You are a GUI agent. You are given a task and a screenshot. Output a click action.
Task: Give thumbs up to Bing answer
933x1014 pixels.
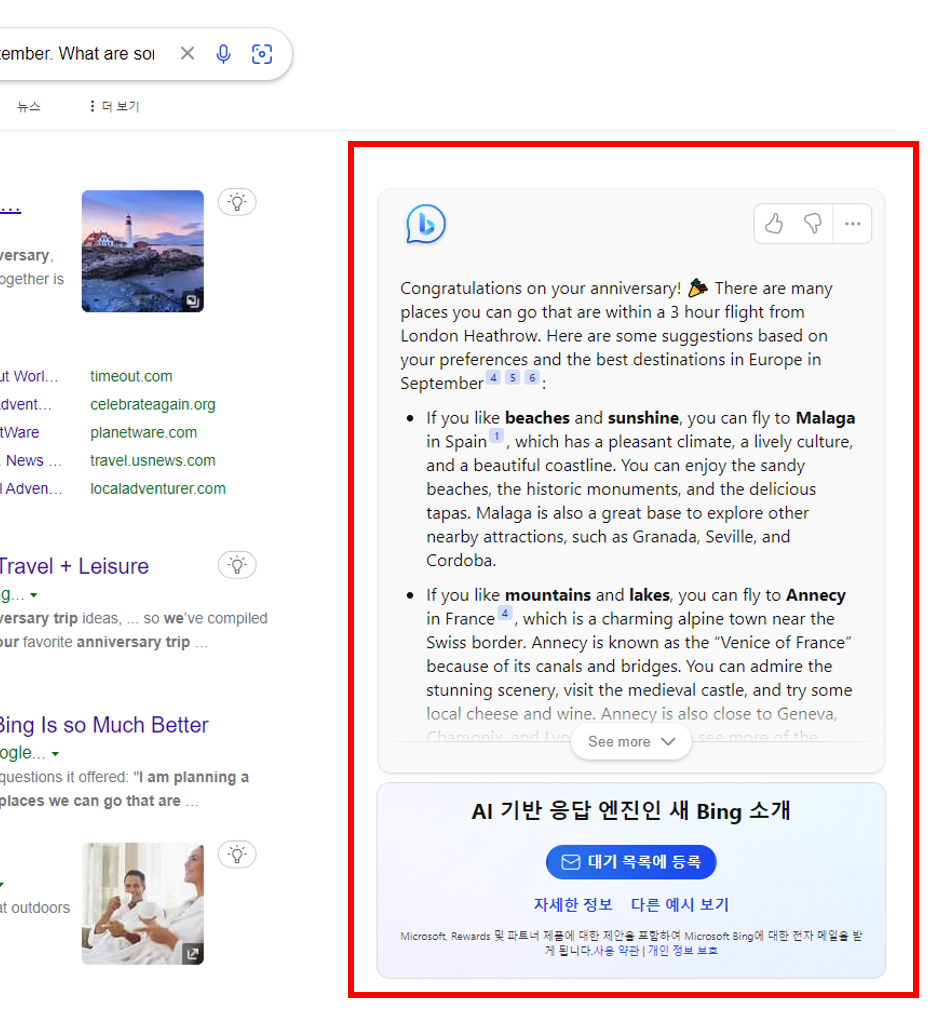tap(773, 224)
